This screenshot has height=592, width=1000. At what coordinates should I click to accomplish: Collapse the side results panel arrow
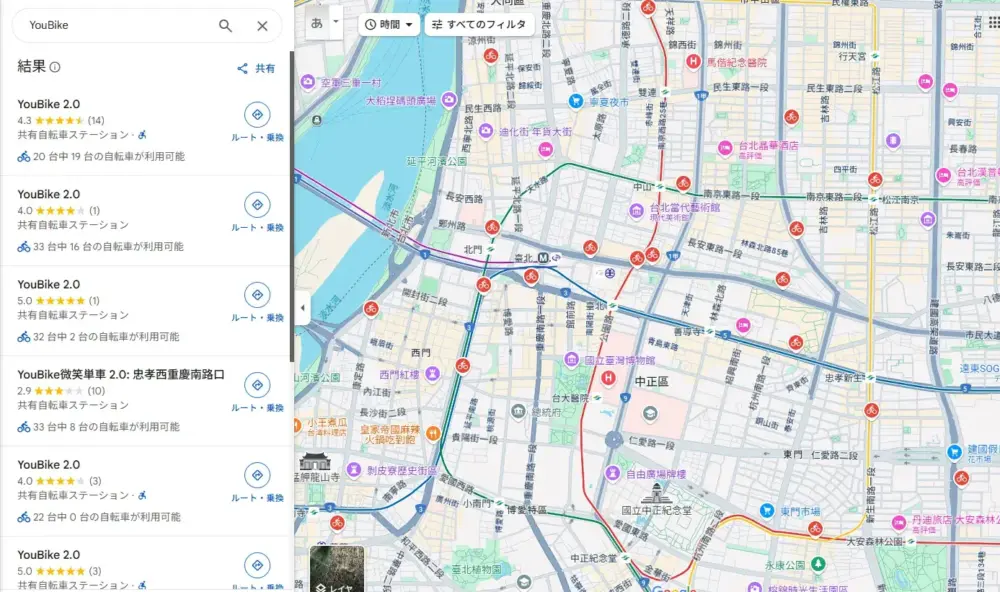(302, 308)
